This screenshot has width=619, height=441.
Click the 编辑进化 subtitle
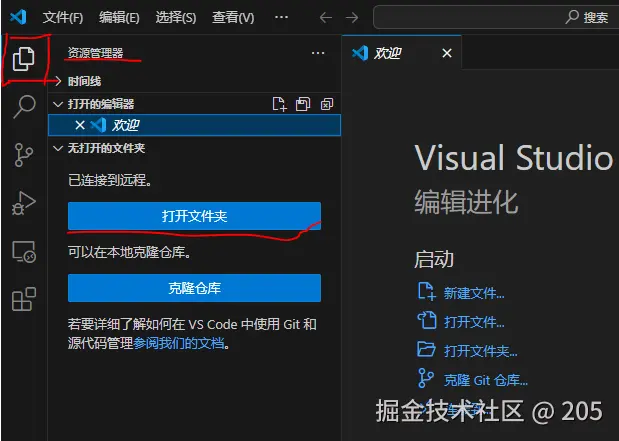coord(466,202)
